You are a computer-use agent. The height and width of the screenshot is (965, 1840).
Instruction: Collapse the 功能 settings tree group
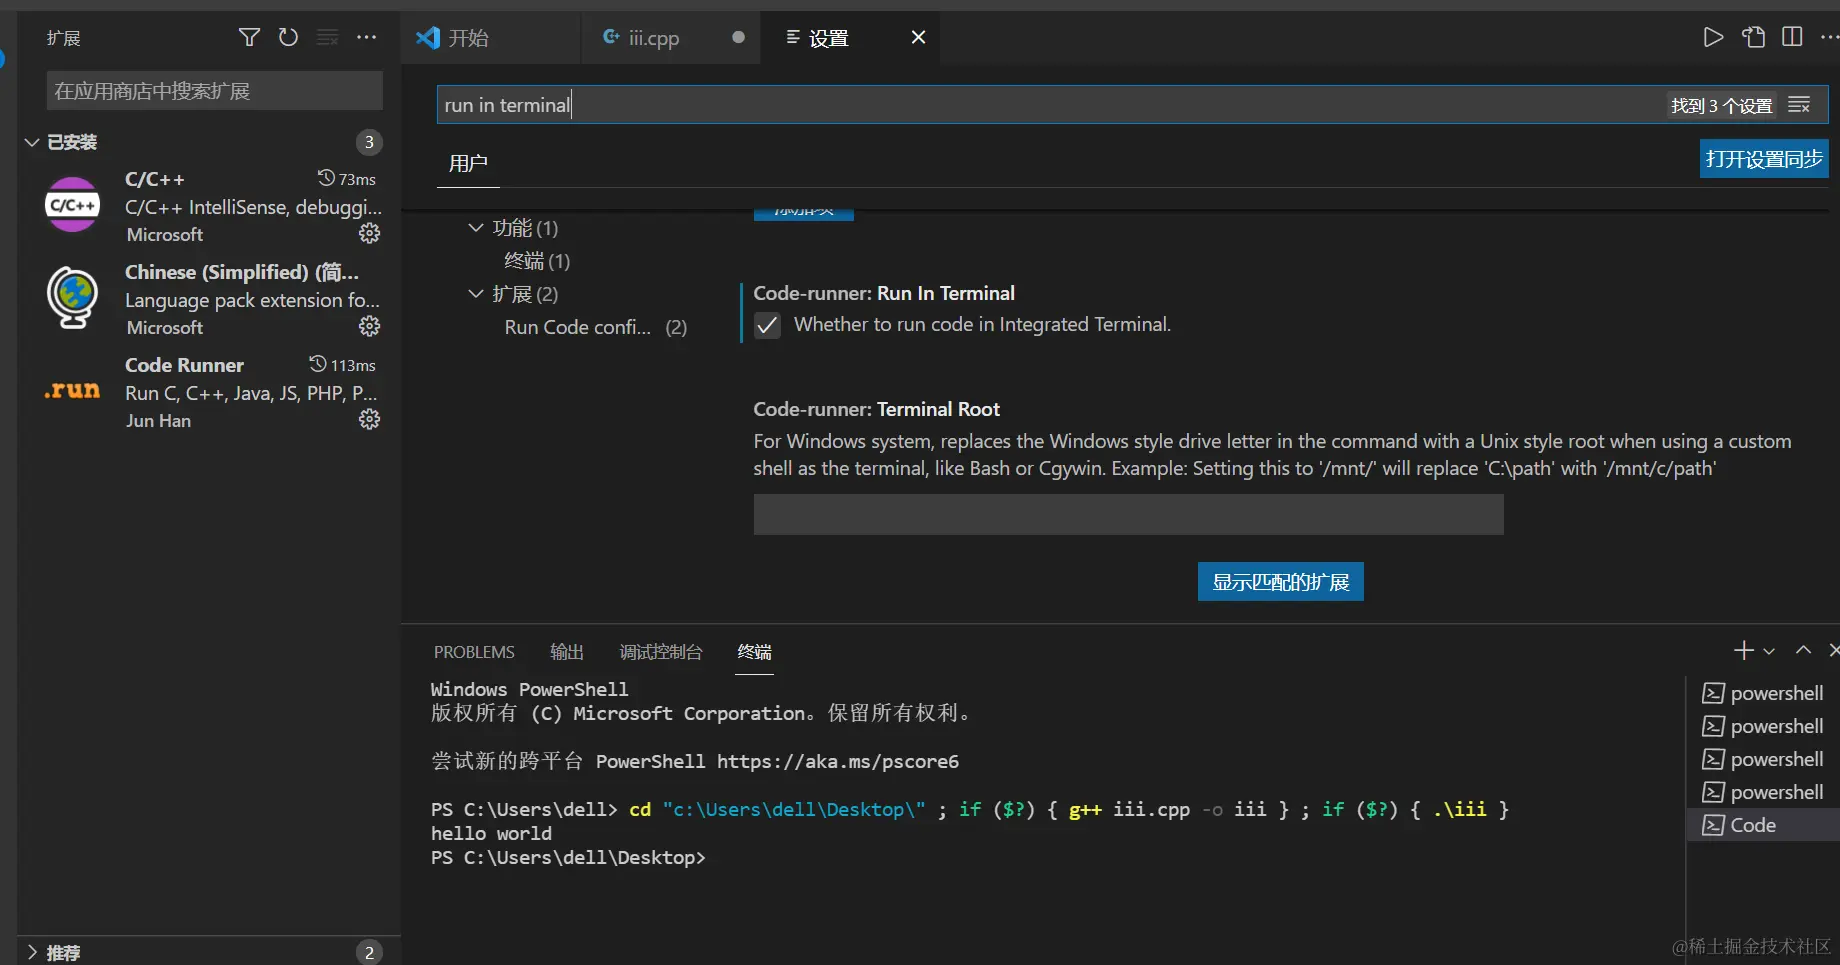coord(476,228)
